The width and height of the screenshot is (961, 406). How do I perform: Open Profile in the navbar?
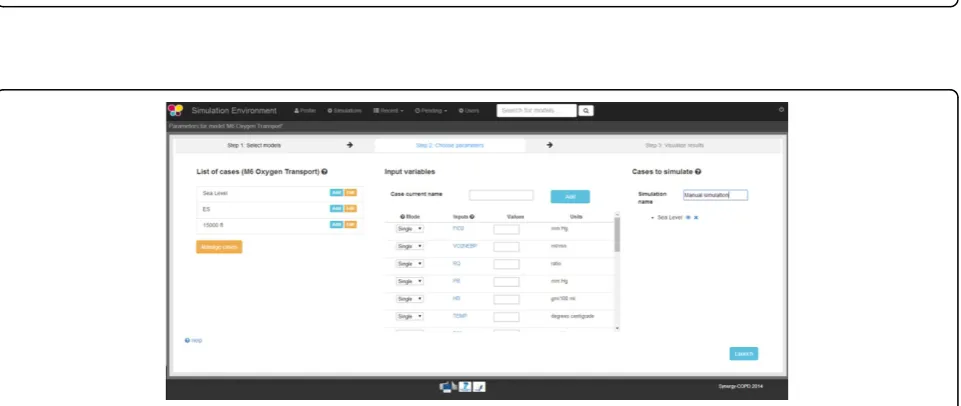point(305,111)
